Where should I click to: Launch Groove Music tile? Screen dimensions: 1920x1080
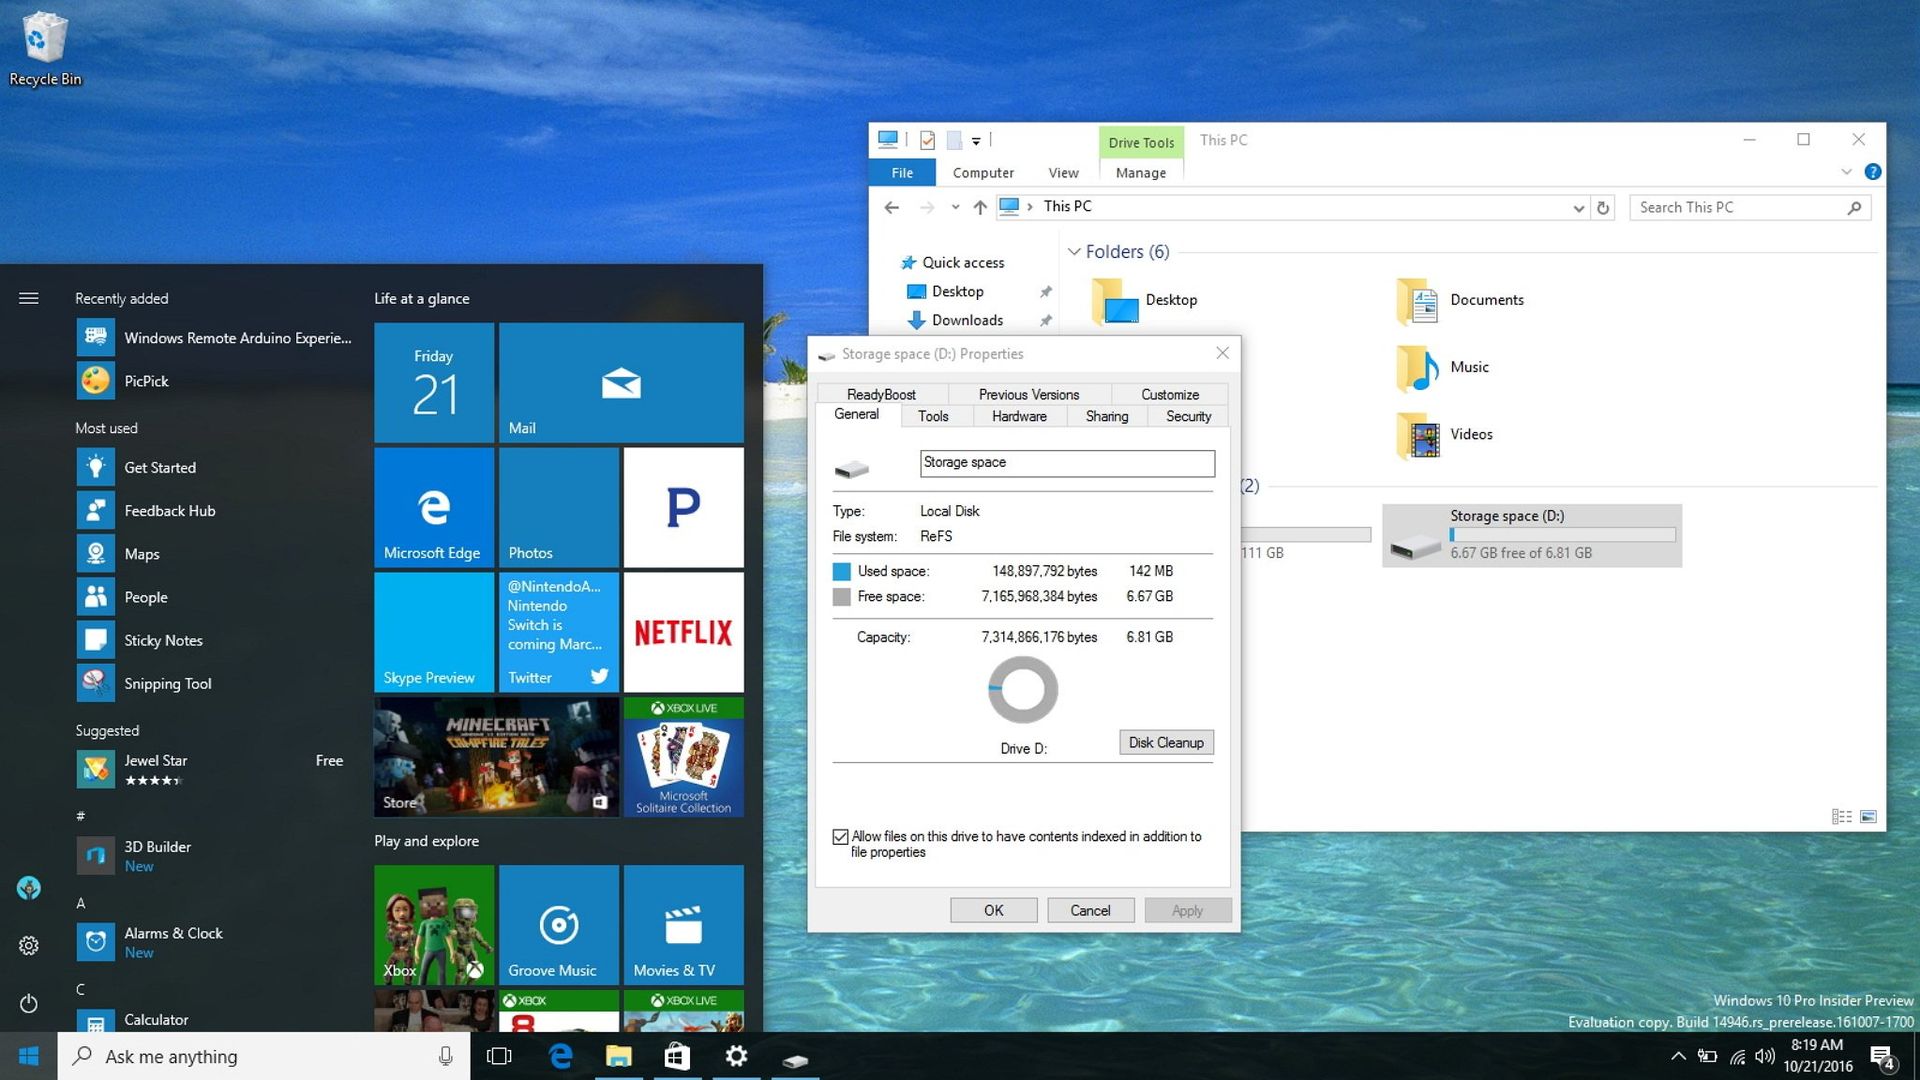[x=558, y=925]
